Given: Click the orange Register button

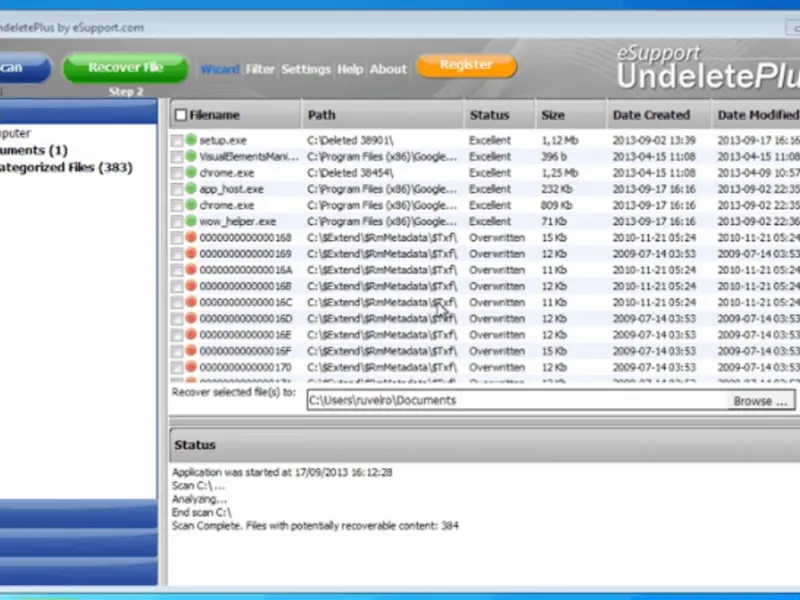Looking at the screenshot, I should (466, 65).
